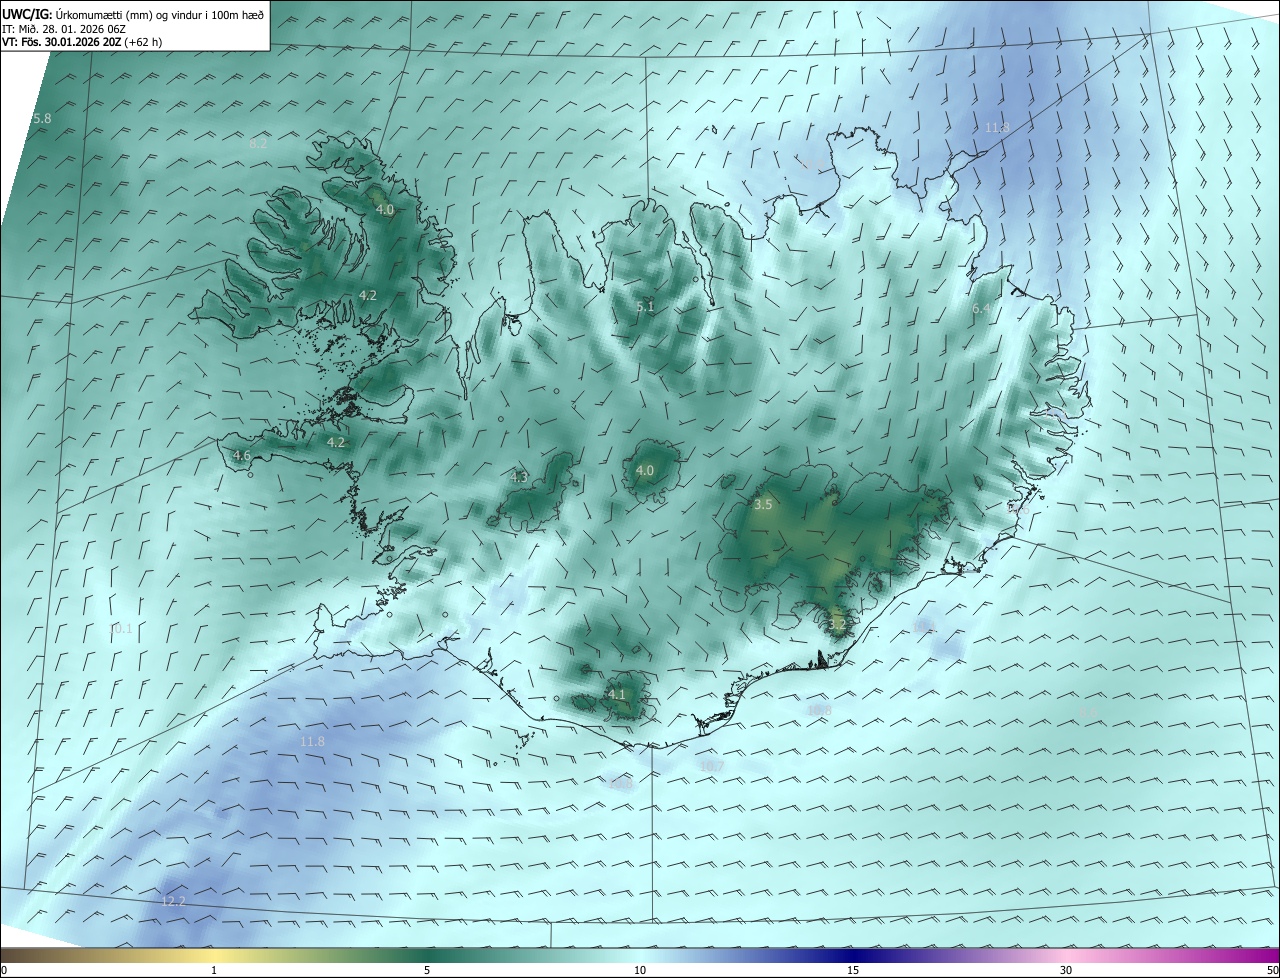The image size is (1280, 978).
Task: Click the 4.6 value on Snæfellsnes peninsula
Action: [241, 455]
